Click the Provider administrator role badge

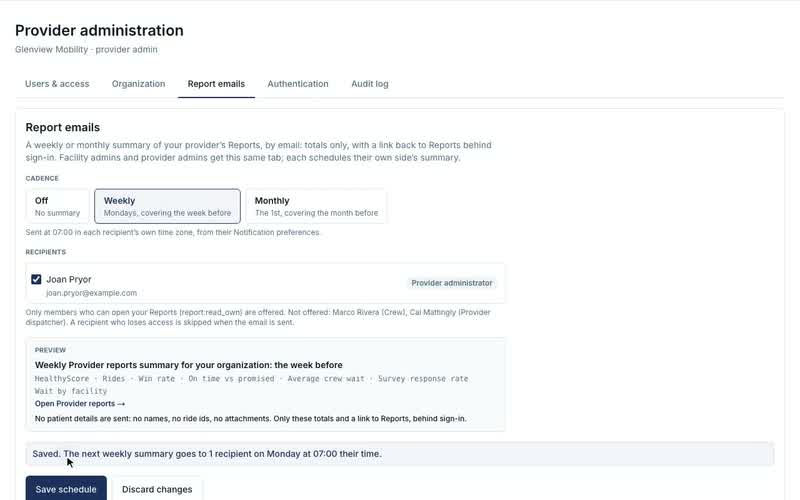(452, 283)
